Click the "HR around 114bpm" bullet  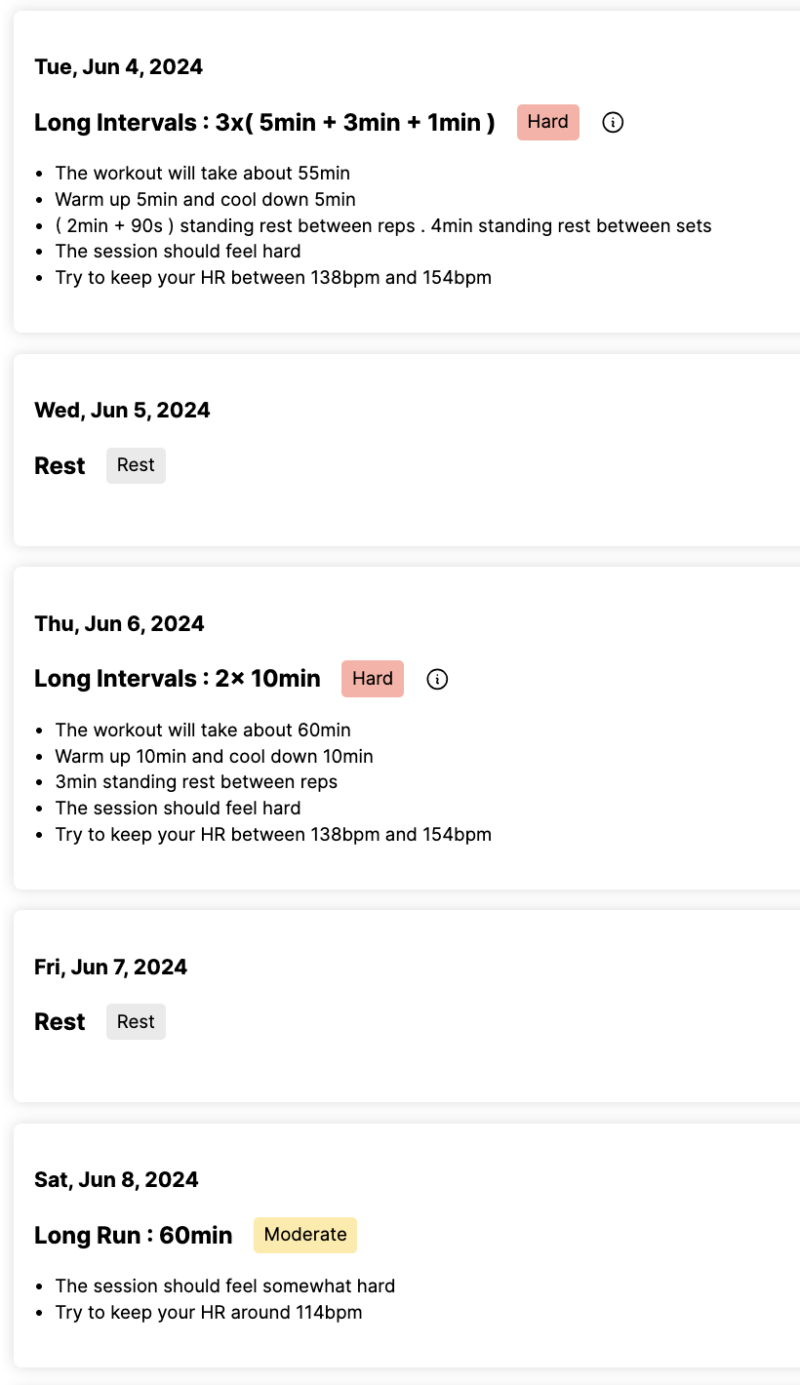208,1312
